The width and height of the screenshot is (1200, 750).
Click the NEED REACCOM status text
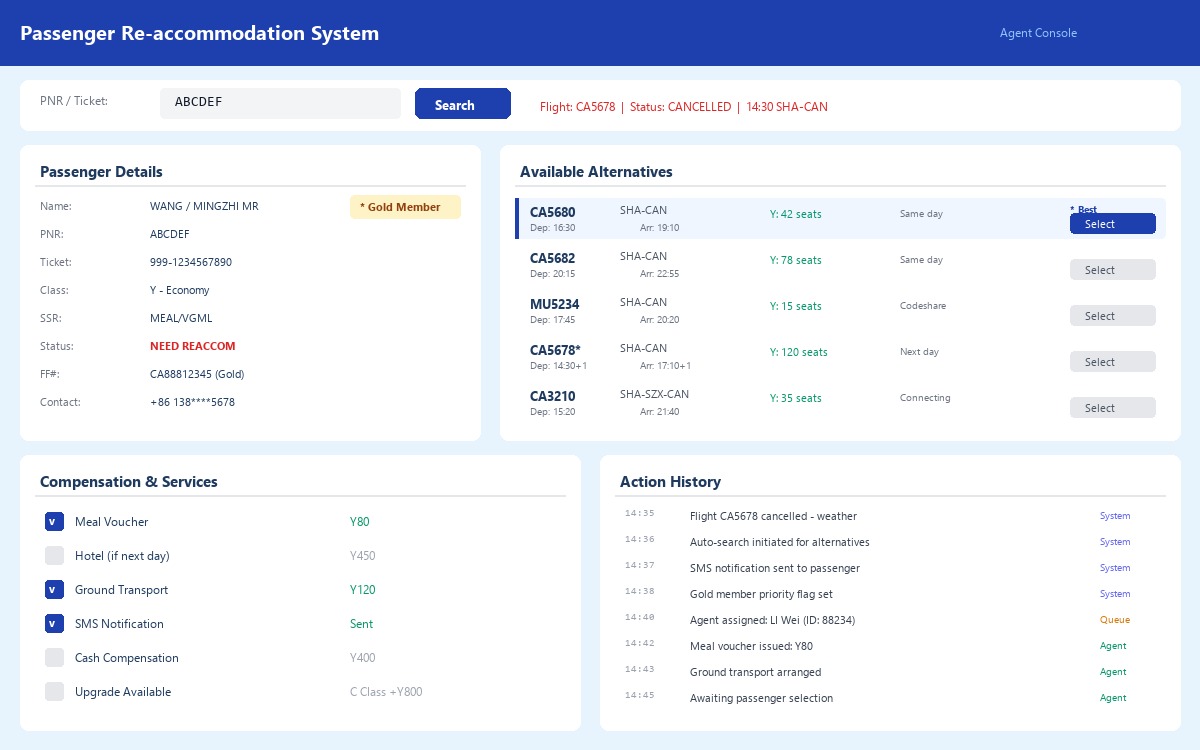[x=192, y=346]
